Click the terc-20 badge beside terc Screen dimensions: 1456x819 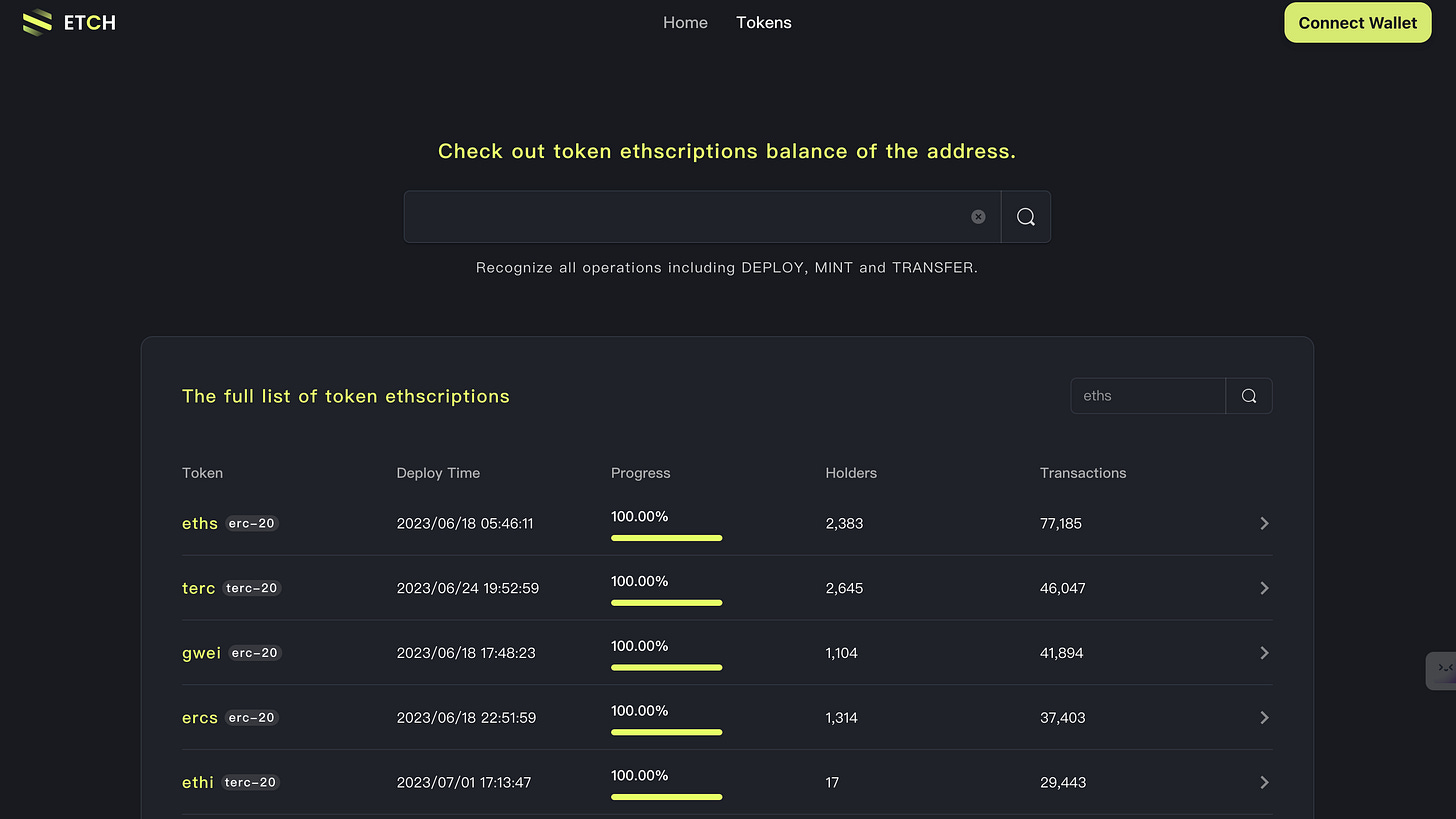pyautogui.click(x=252, y=588)
